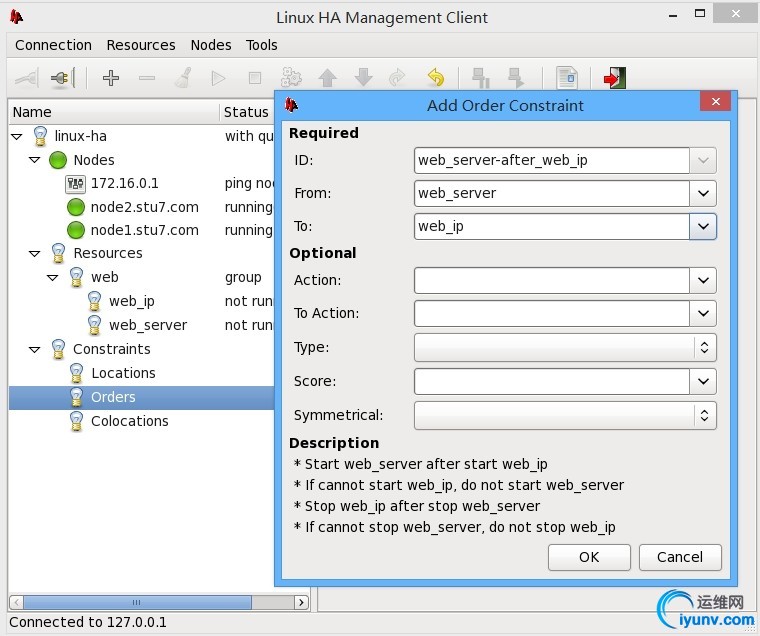Image resolution: width=760 pixels, height=636 pixels.
Task: Select the Orders tree item
Action: pos(142,398)
